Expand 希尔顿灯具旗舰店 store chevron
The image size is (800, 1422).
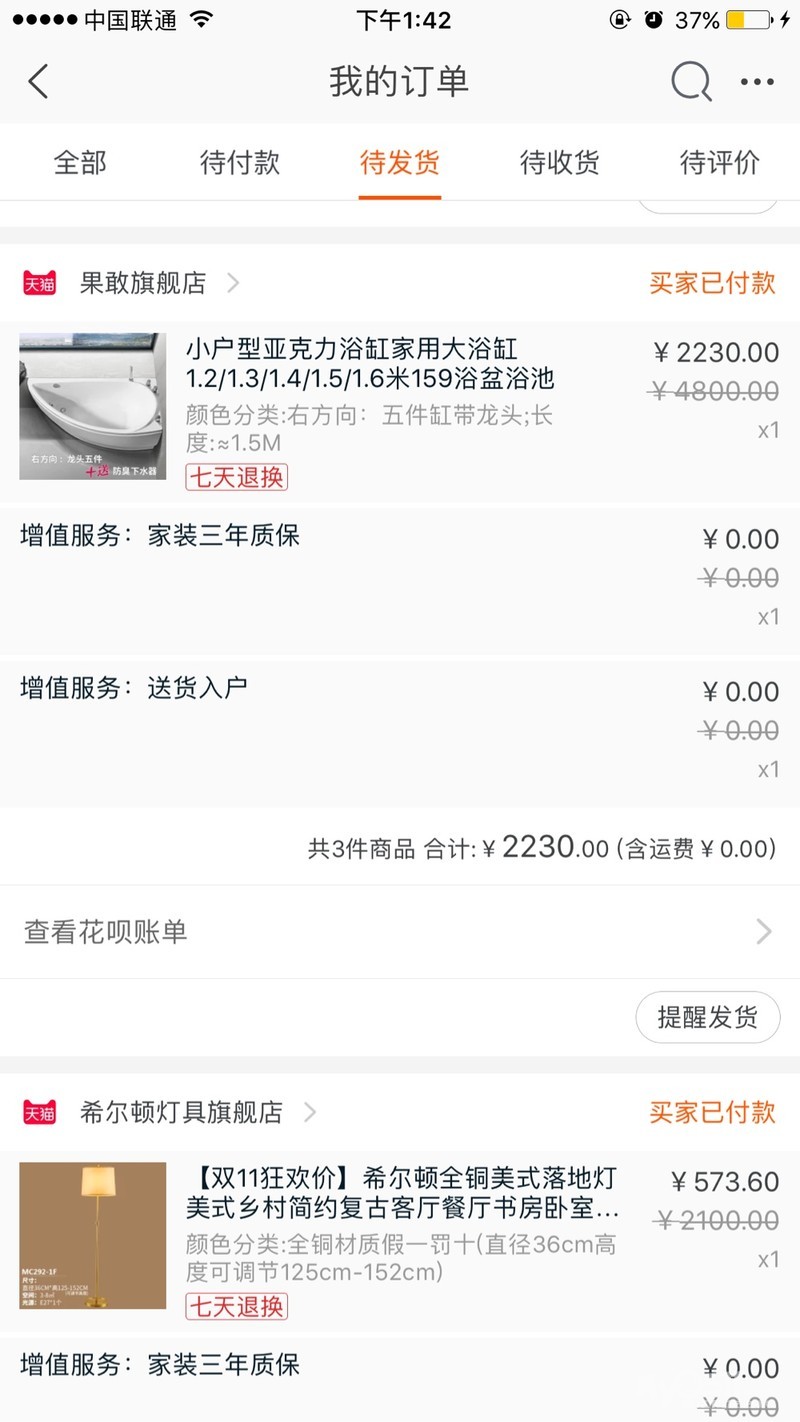click(x=310, y=1112)
